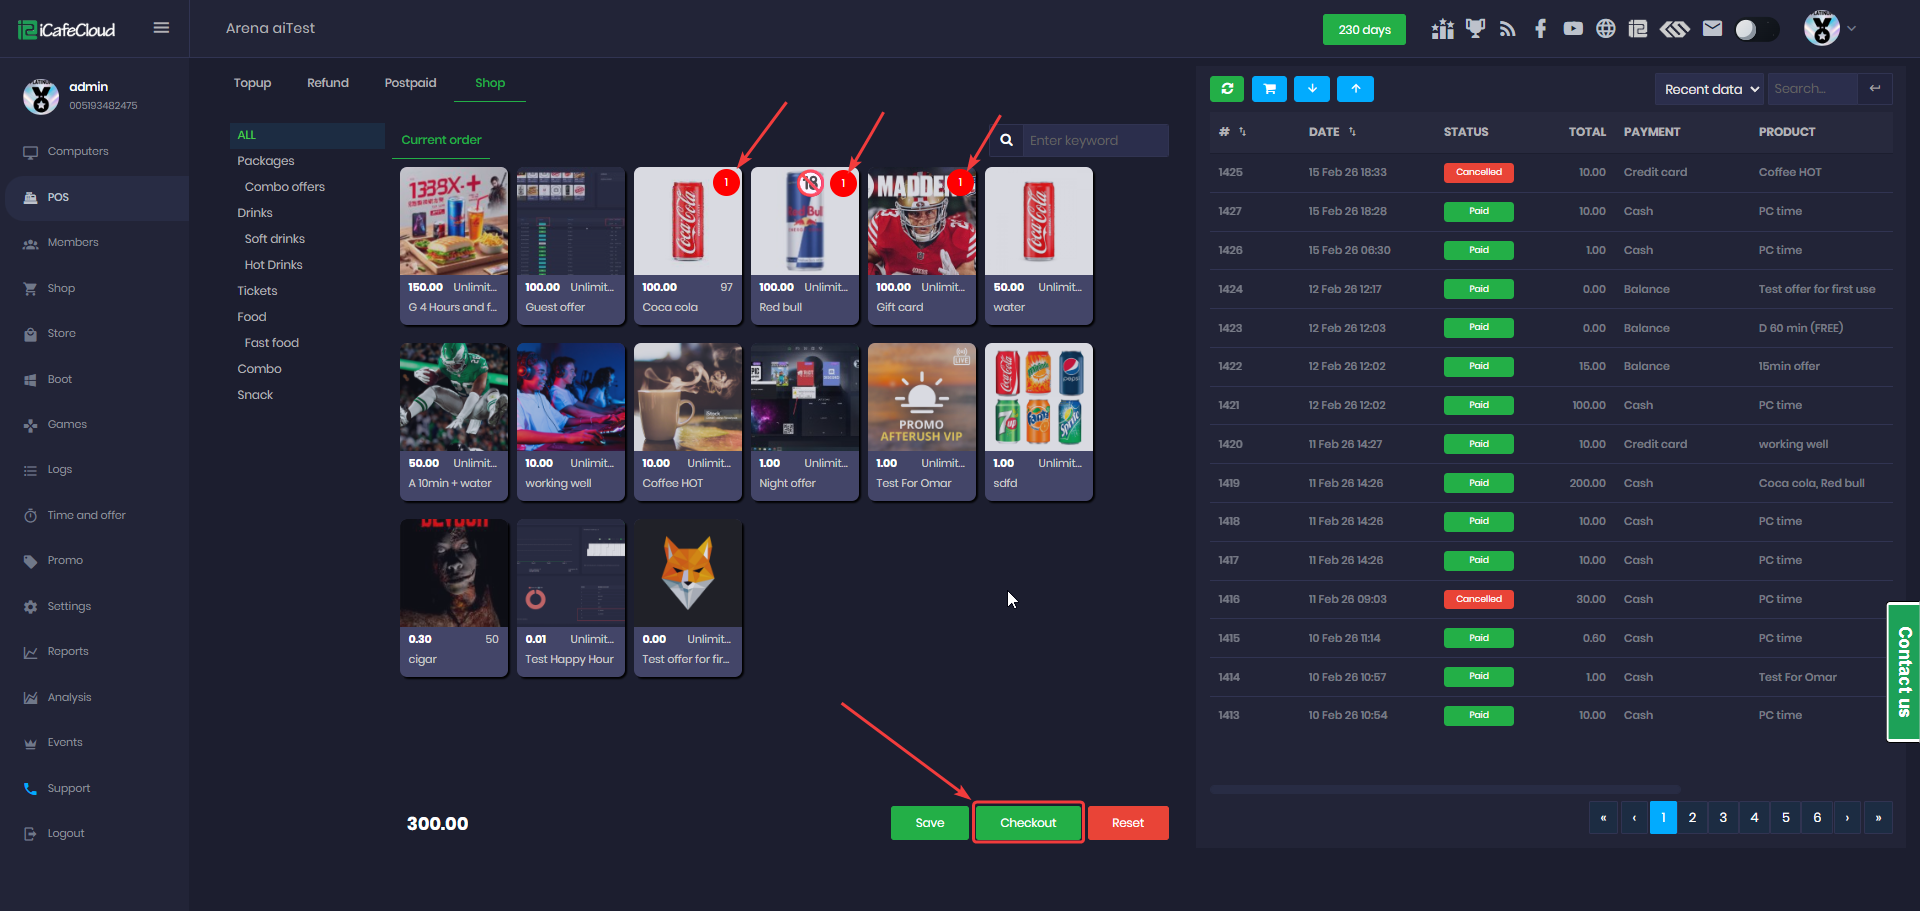1920x911 pixels.
Task: Focus the Enter keyword product search field
Action: (x=1096, y=140)
